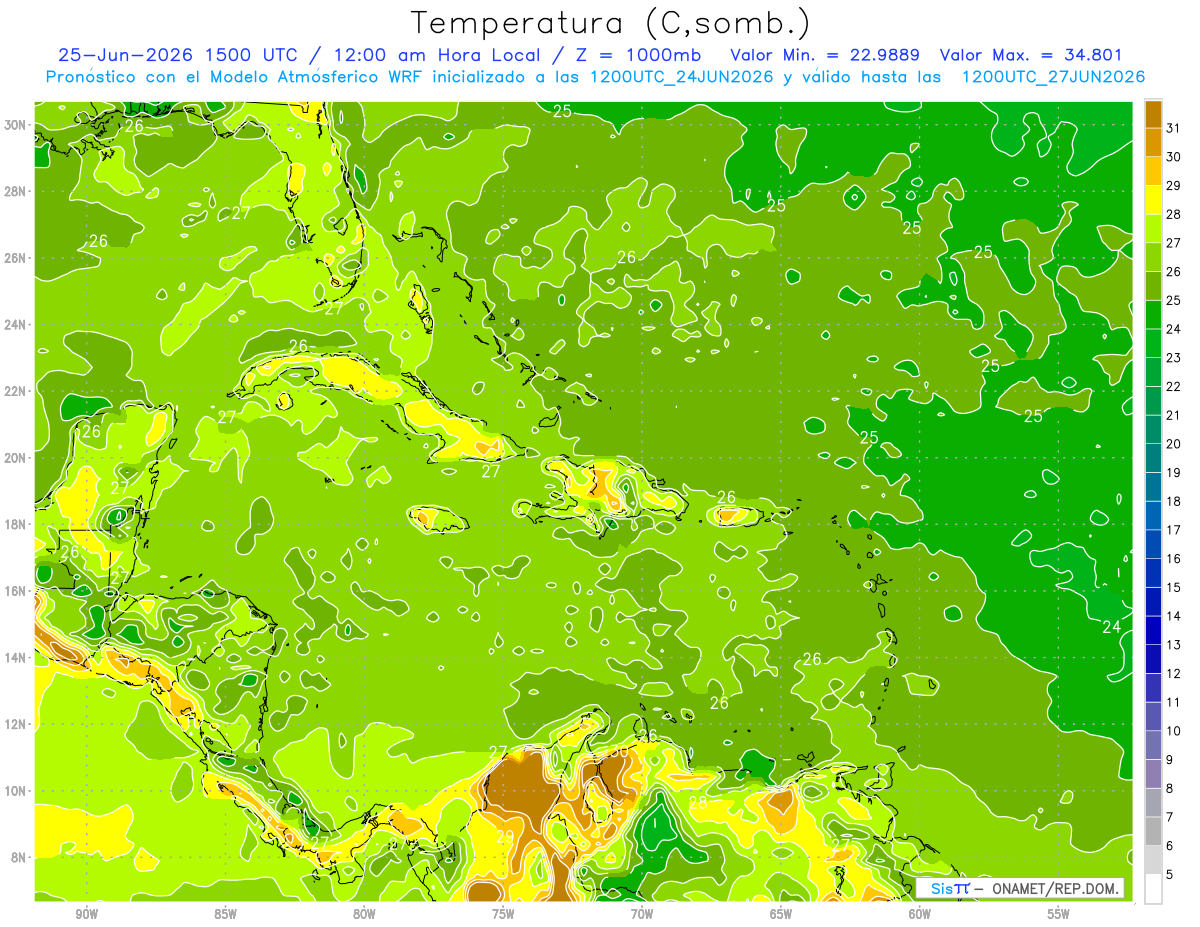
Task: Click the color scale label 18
Action: pyautogui.click(x=1174, y=501)
